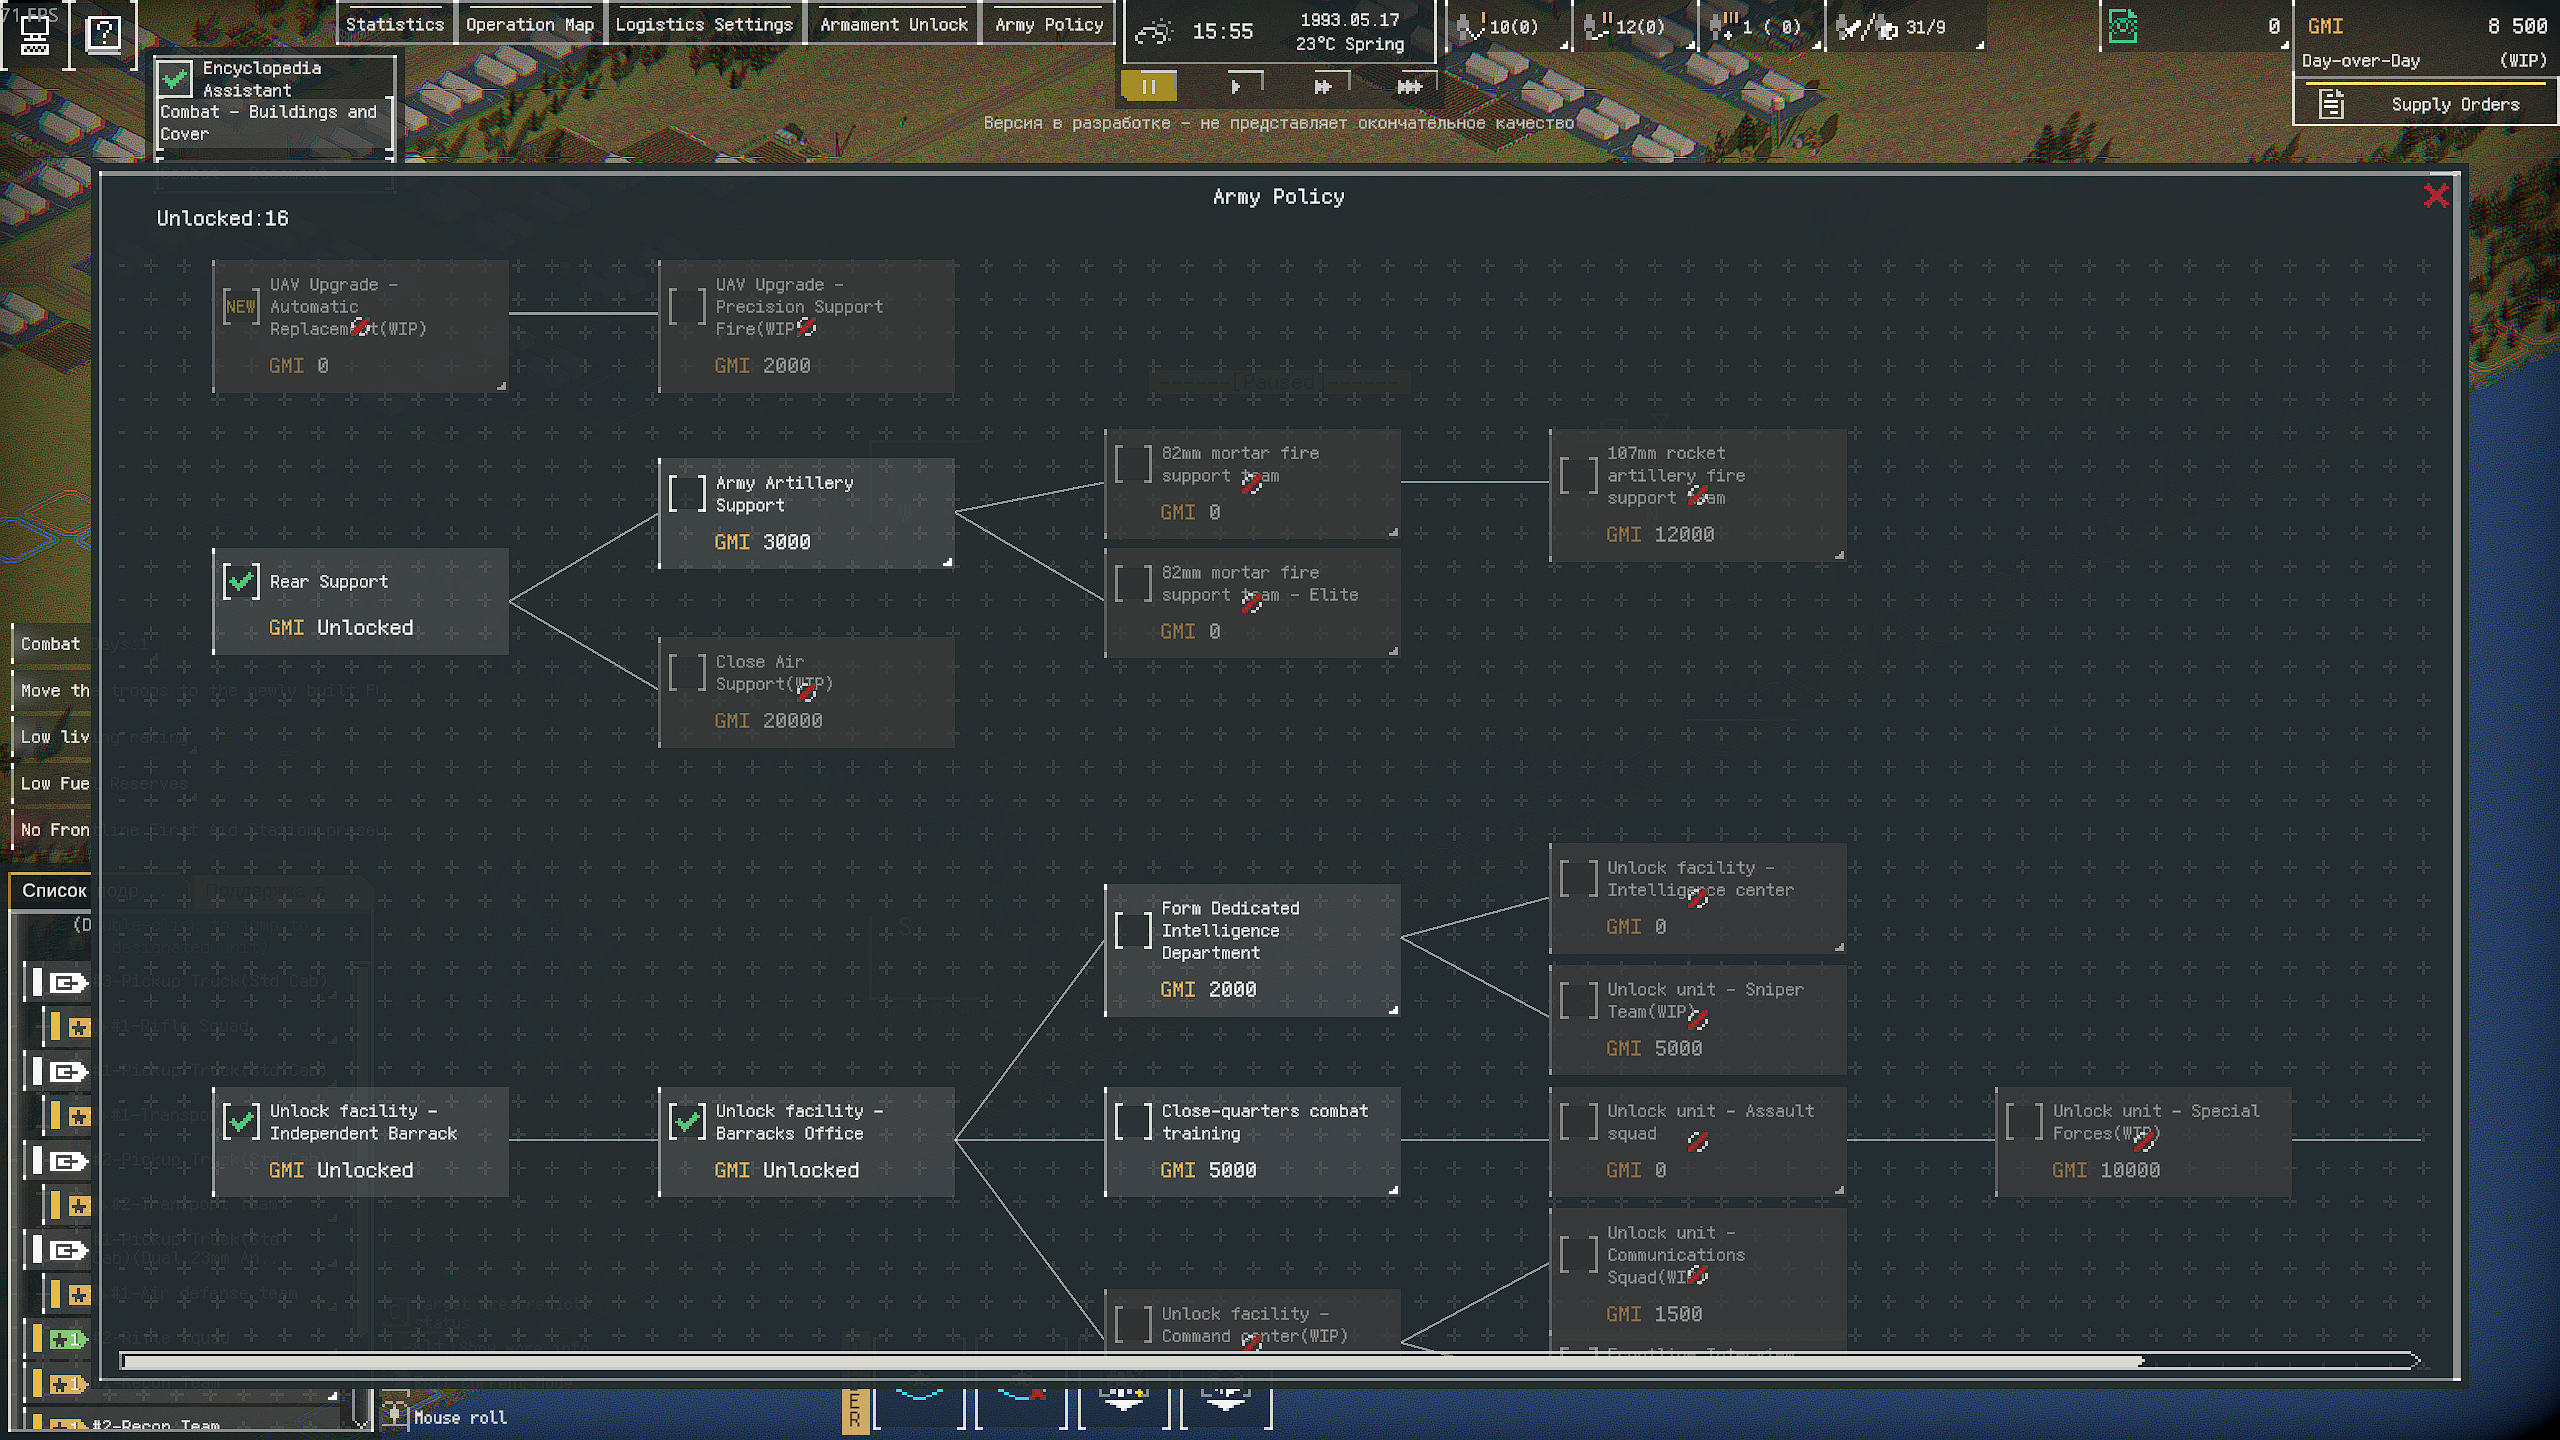Enable the Army Artillery Support policy checkbox
The image size is (2560, 1440).
point(687,494)
